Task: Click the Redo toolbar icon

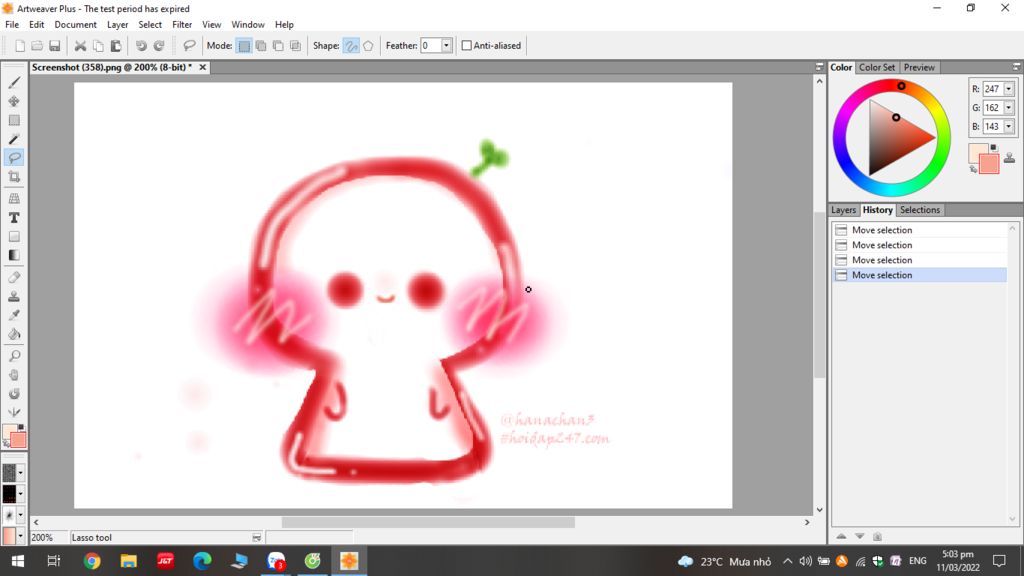Action: (x=159, y=46)
